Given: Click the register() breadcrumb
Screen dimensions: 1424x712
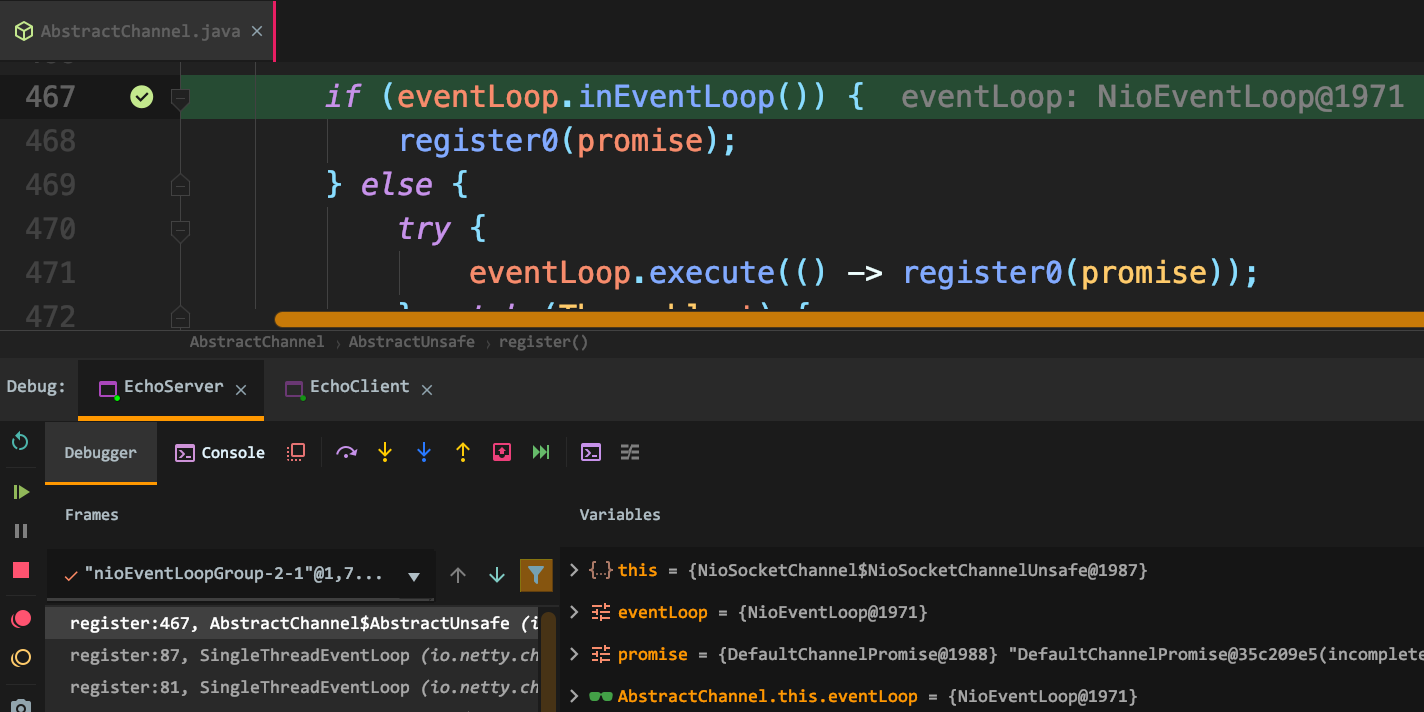Looking at the screenshot, I should [x=544, y=342].
